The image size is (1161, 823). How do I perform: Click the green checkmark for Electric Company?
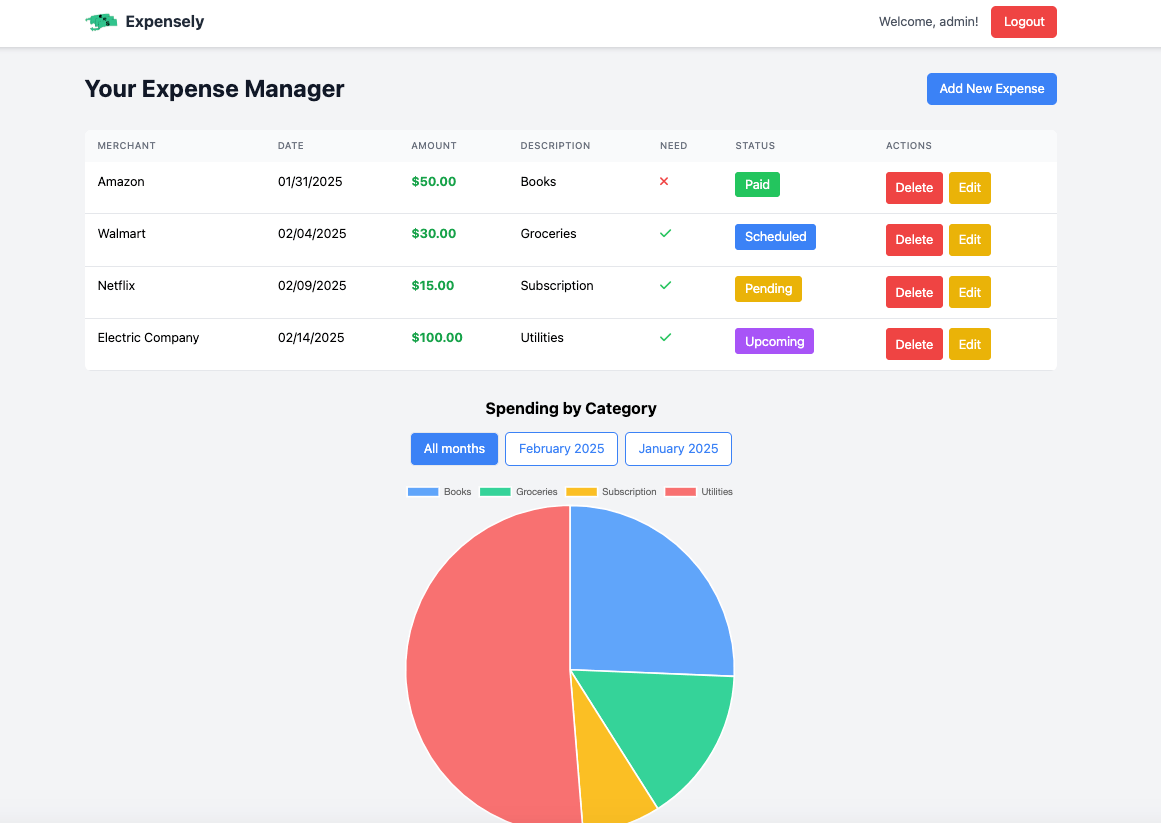(665, 337)
